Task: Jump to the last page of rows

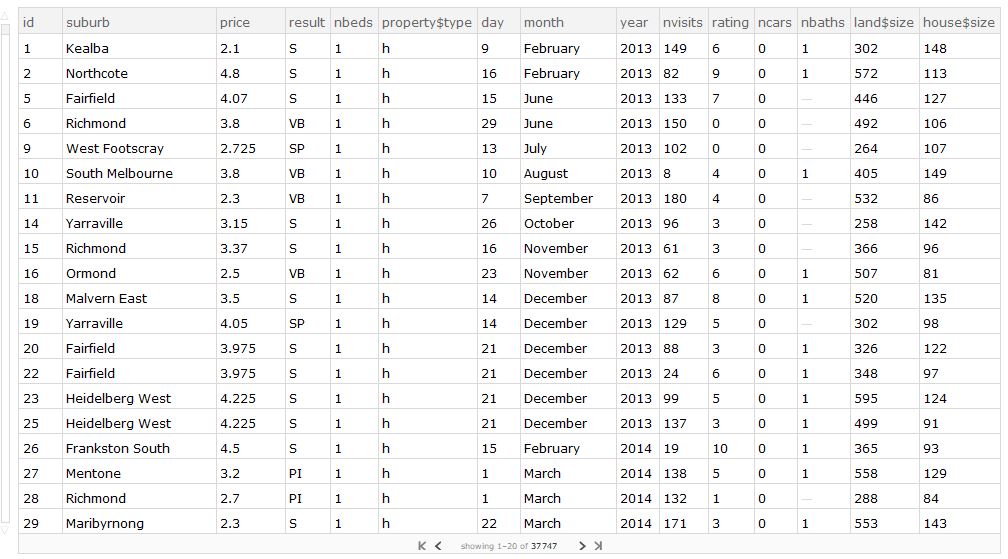Action: coord(598,546)
